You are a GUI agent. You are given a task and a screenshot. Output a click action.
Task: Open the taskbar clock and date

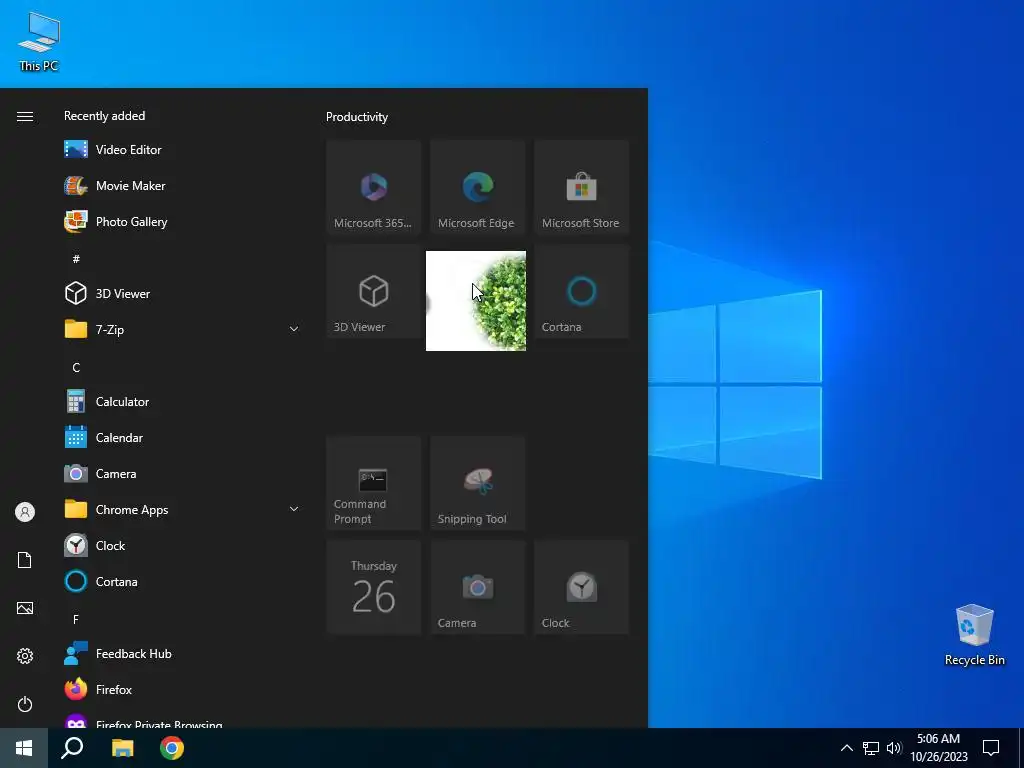tap(938, 748)
